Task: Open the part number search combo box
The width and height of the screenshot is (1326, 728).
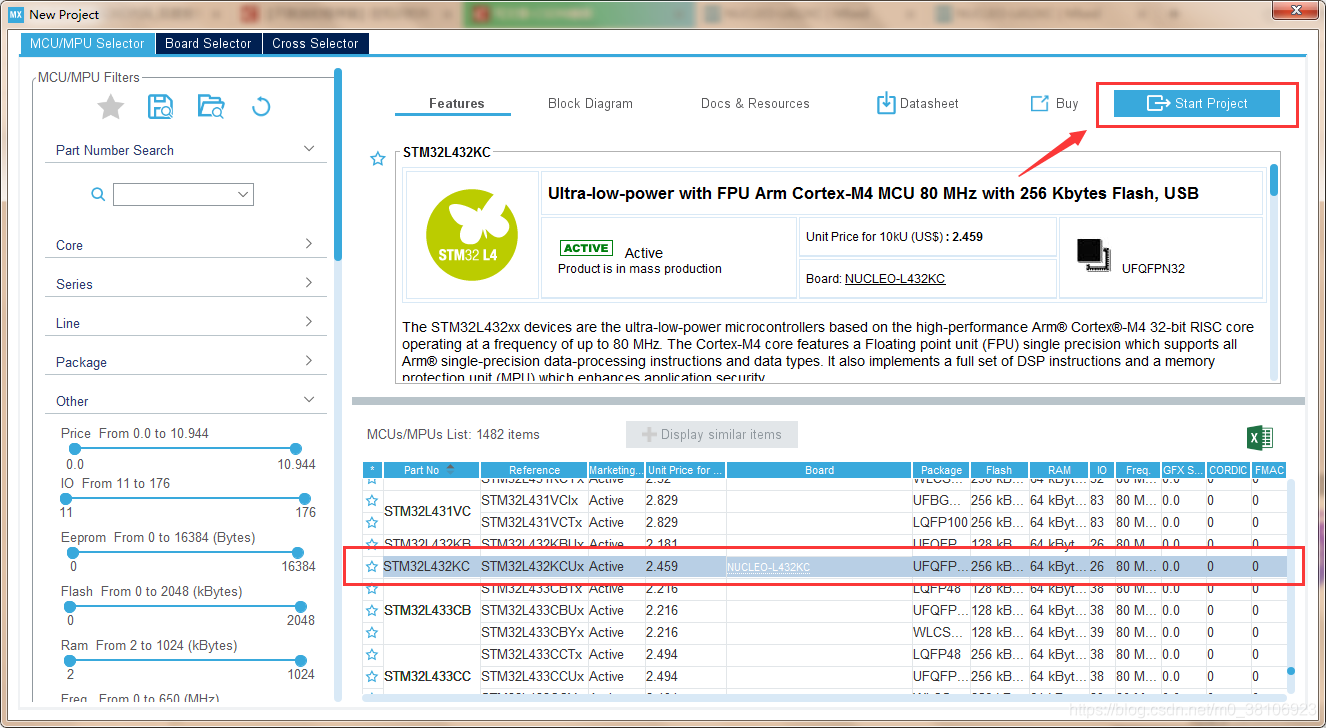Action: pyautogui.click(x=183, y=194)
